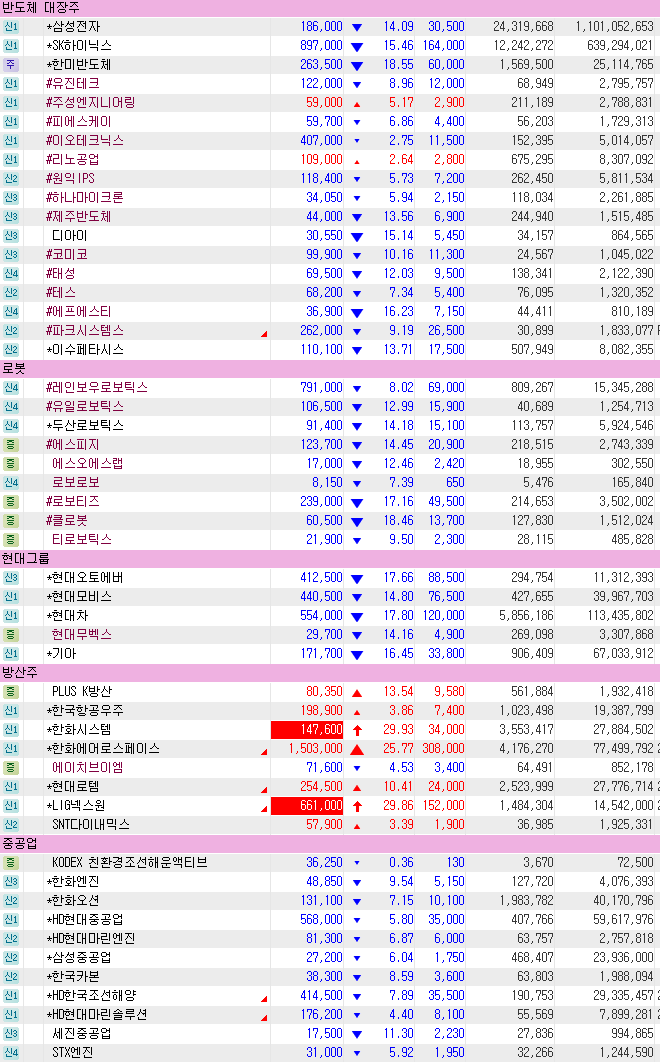Viewport: 660px width, 1062px height.
Task: Click the blue down triangle in 현대차 row
Action: [x=357, y=617]
